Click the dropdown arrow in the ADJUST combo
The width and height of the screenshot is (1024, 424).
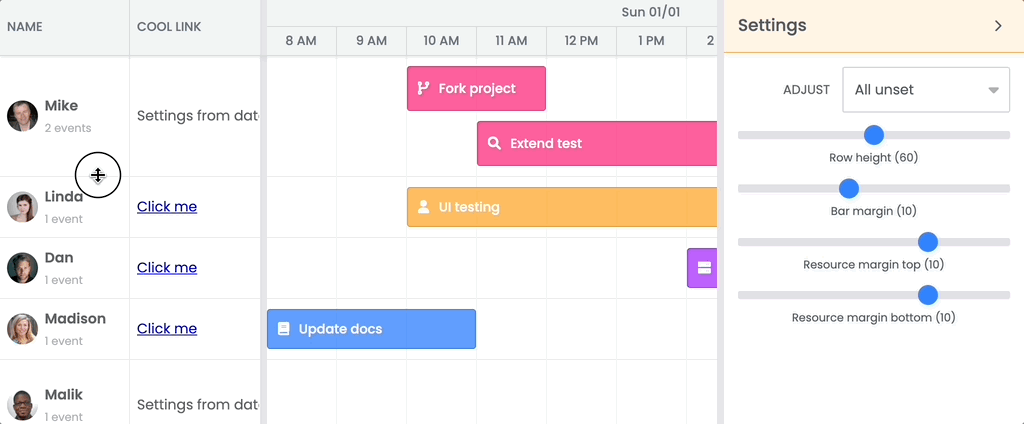coord(993,90)
